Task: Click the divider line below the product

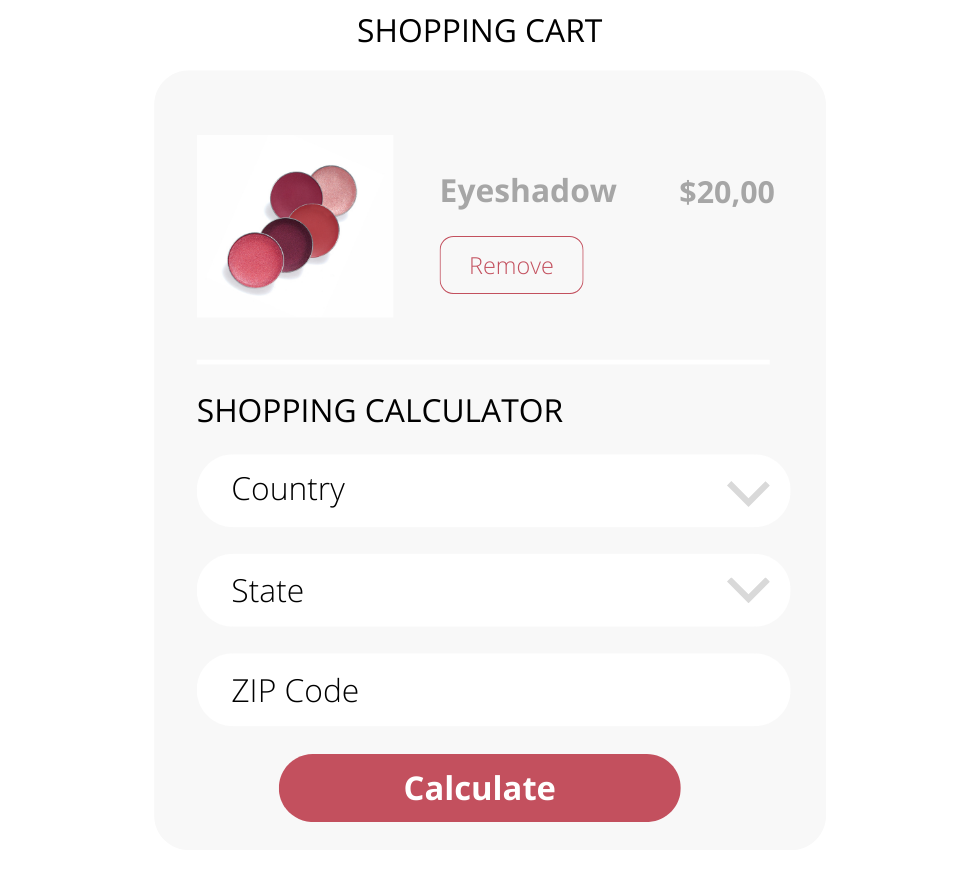Action: click(483, 361)
